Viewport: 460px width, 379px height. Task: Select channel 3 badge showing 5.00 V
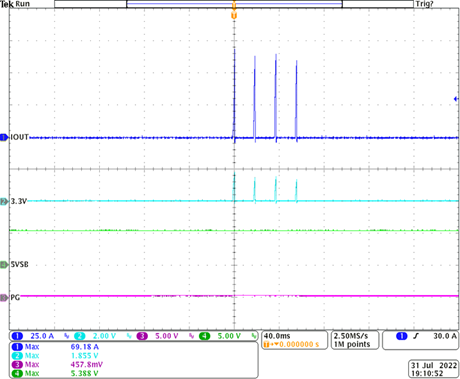click(158, 336)
